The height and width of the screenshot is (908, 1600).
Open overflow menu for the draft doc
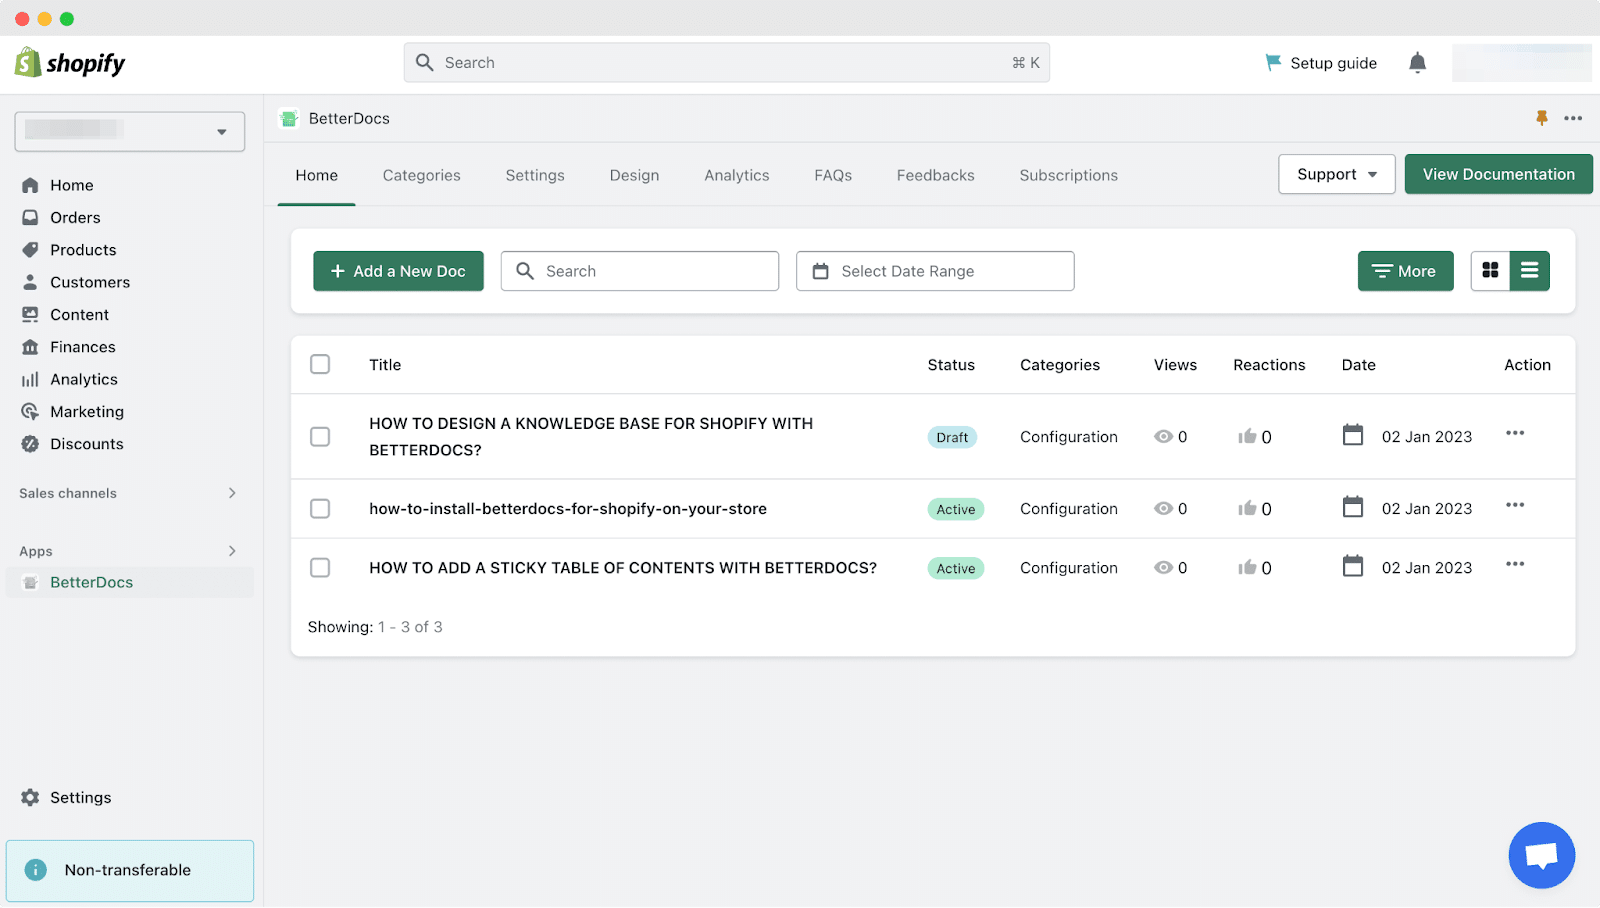(x=1515, y=433)
